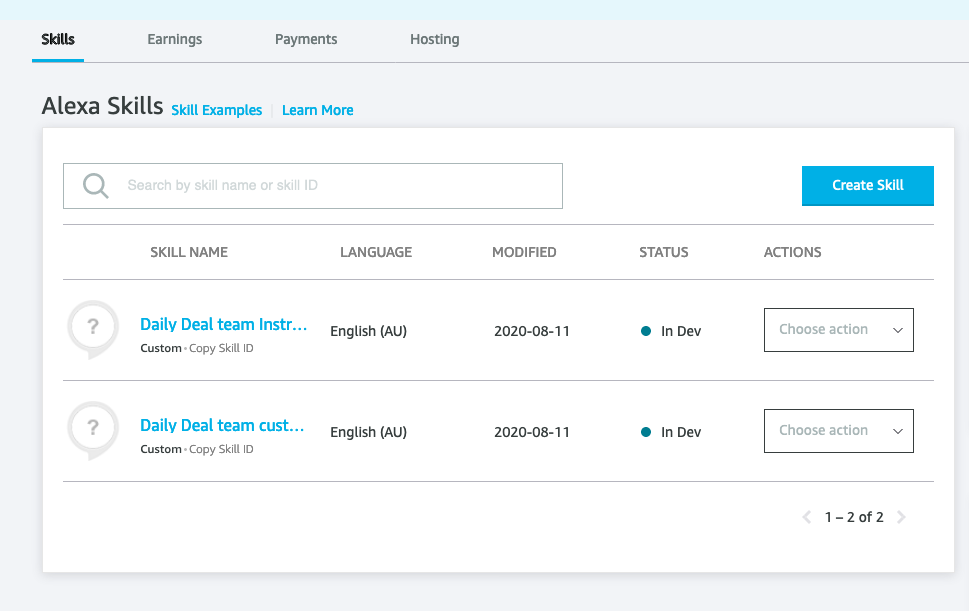Open the Daily Deal team Instr… skill

pyautogui.click(x=223, y=324)
